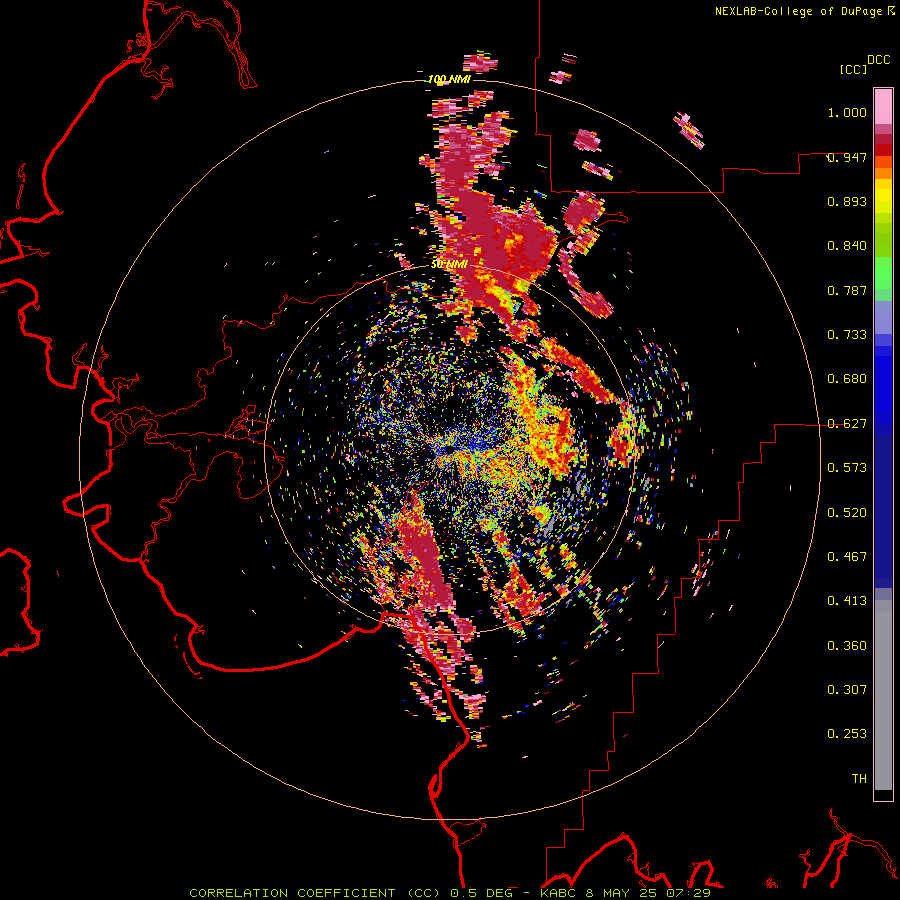The image size is (900, 900).
Task: Click the CORRELATION COEFFICIENT (CC) caption text
Action: click(314, 893)
